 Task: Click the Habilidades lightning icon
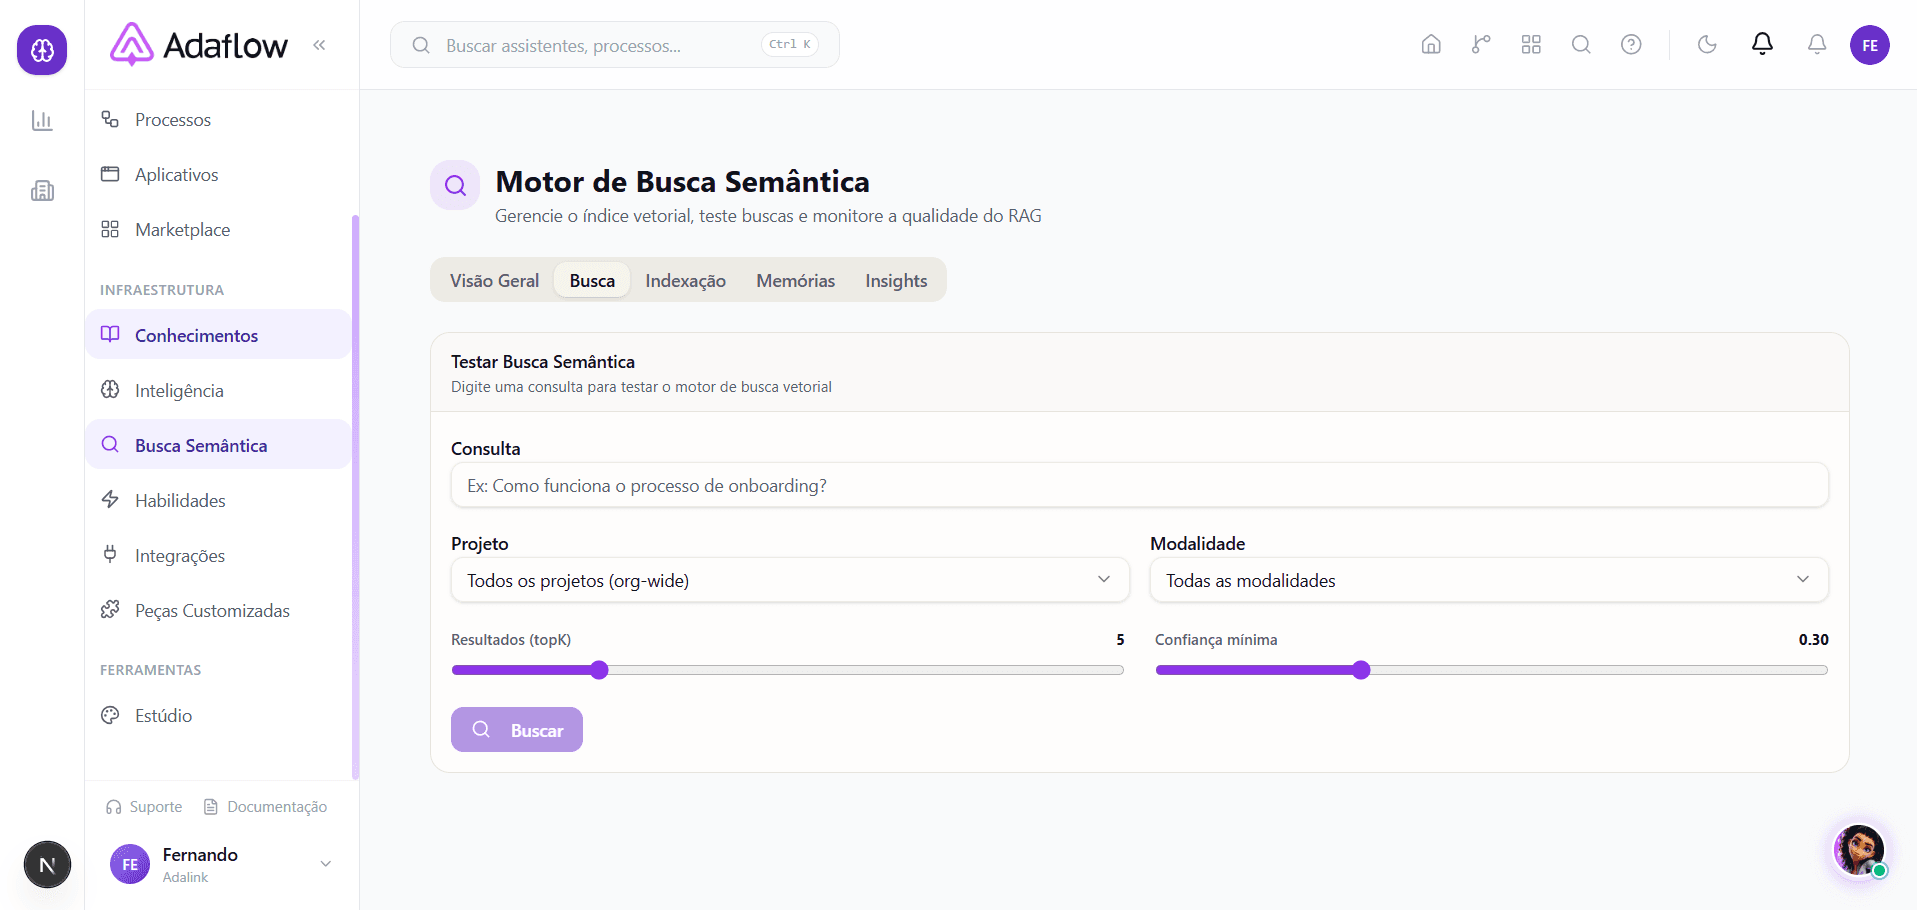[x=110, y=500]
